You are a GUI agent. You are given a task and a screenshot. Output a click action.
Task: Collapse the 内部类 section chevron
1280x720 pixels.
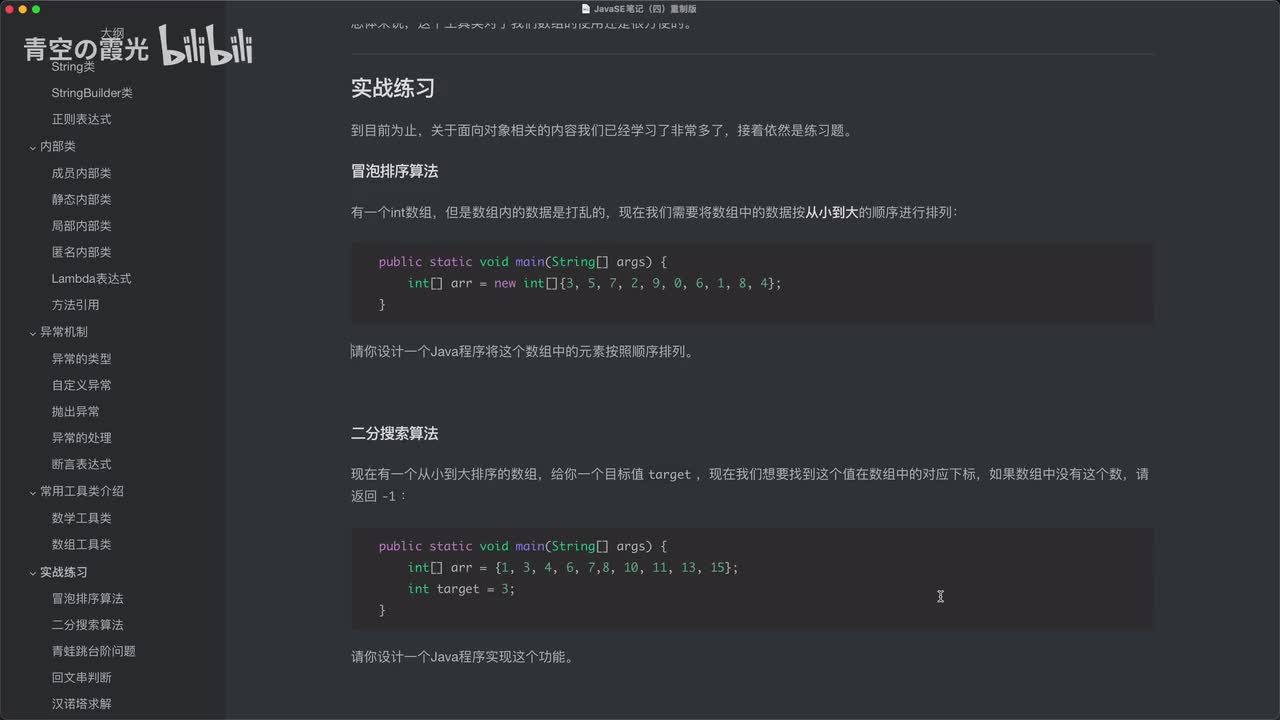click(x=32, y=147)
